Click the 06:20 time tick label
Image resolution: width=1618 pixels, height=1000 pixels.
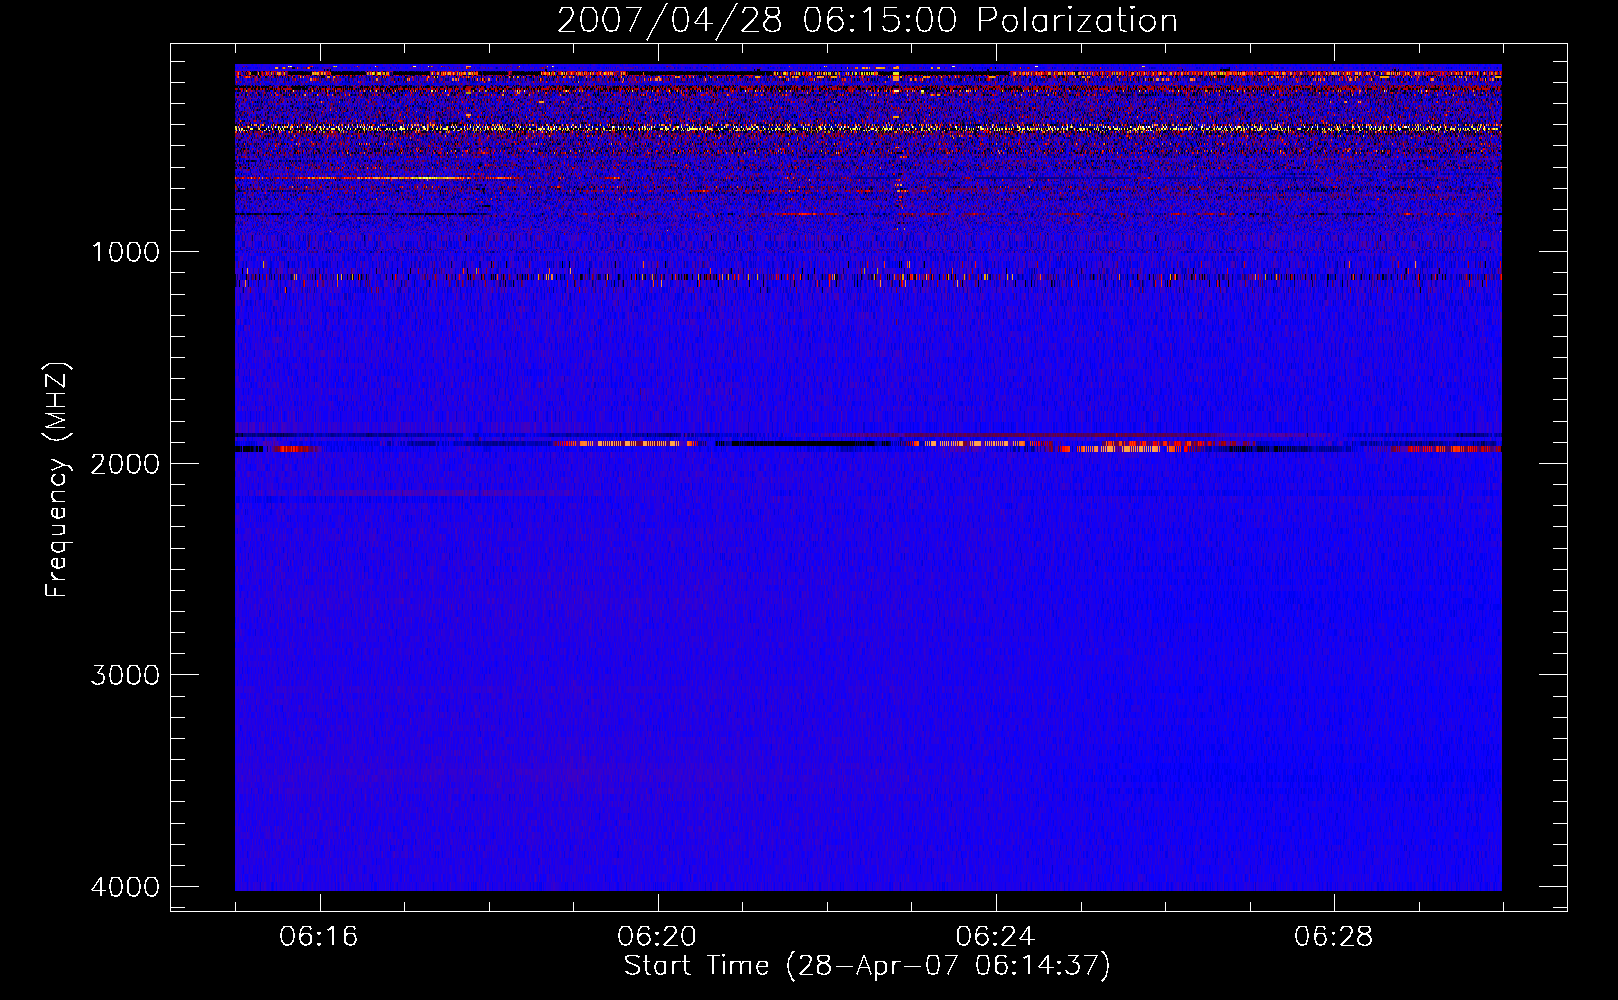[x=657, y=937]
